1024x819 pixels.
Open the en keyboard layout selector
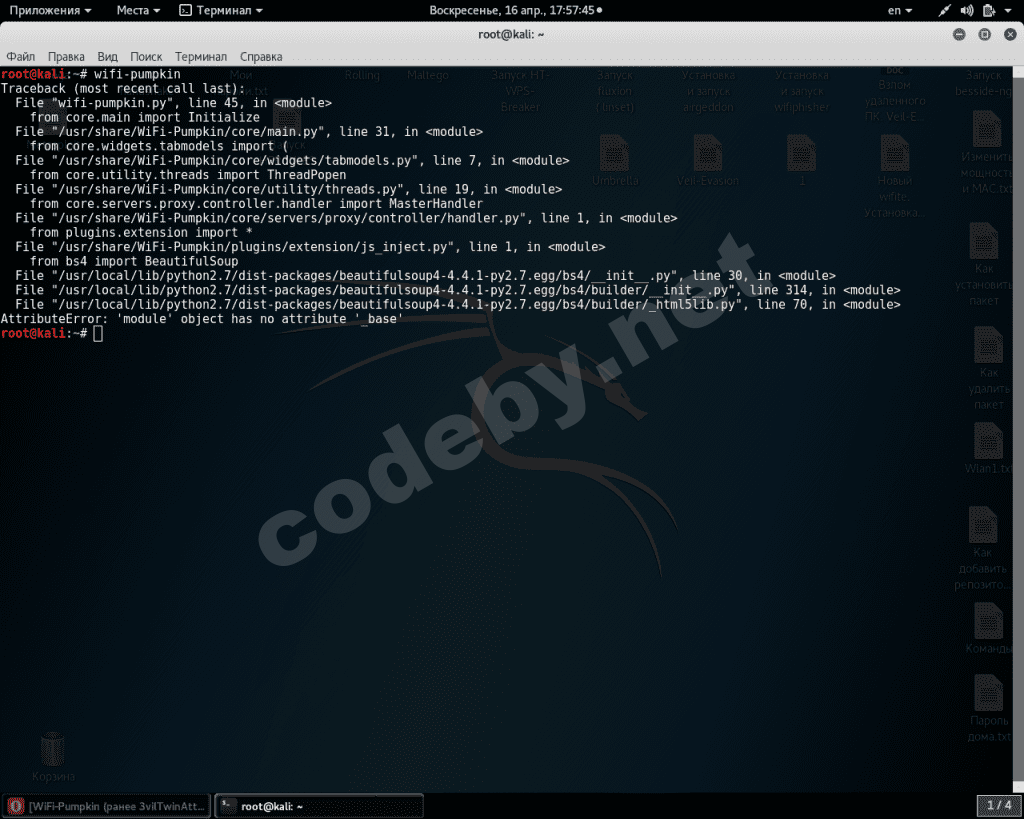coord(899,10)
